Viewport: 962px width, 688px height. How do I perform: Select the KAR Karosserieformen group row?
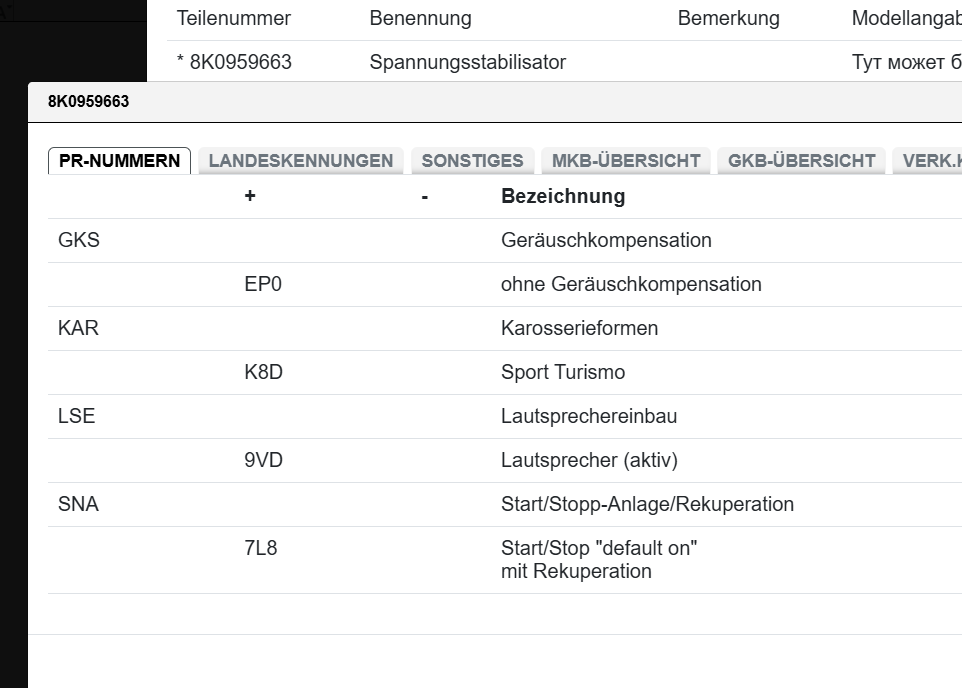coord(79,328)
